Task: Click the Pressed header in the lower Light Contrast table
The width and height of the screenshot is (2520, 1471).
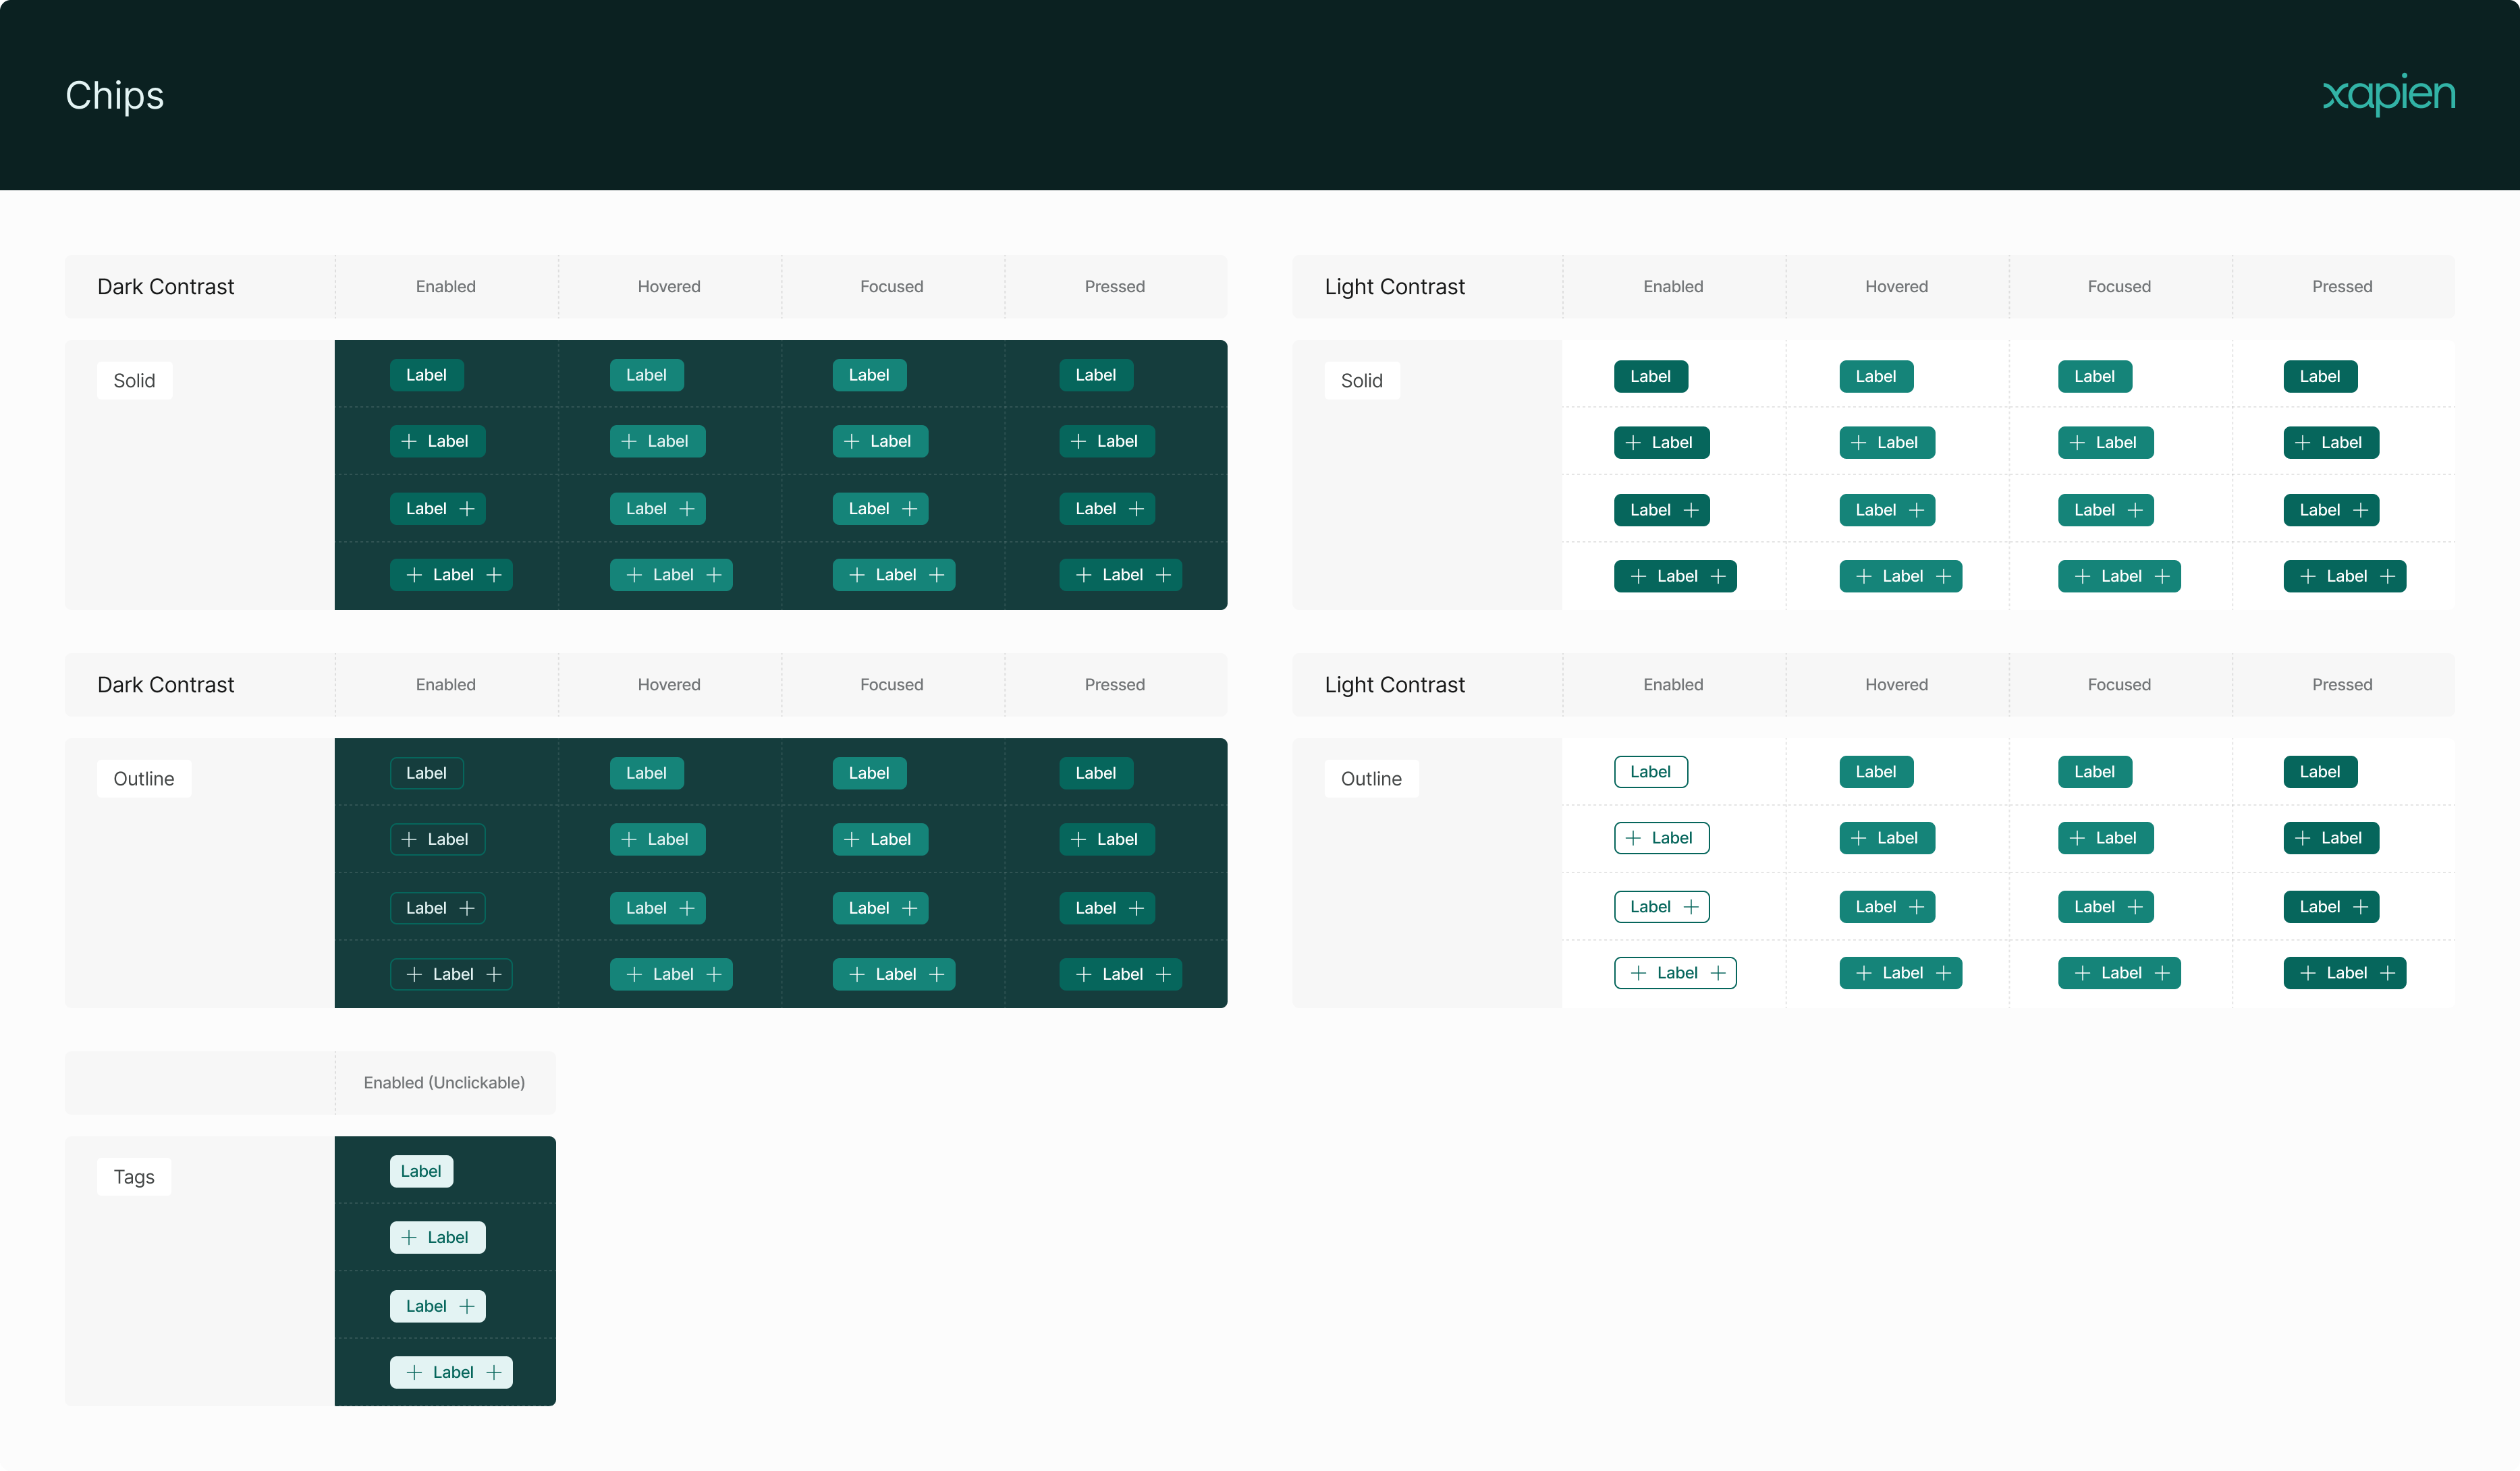Action: pyautogui.click(x=2341, y=685)
